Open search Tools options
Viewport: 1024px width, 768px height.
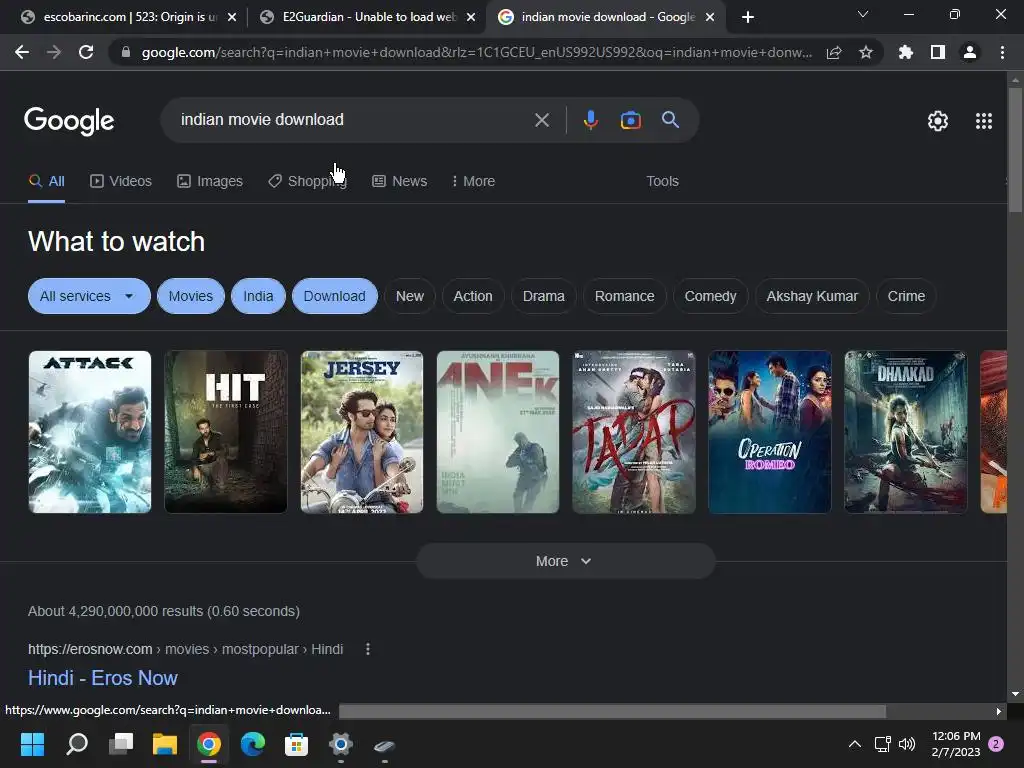662,181
